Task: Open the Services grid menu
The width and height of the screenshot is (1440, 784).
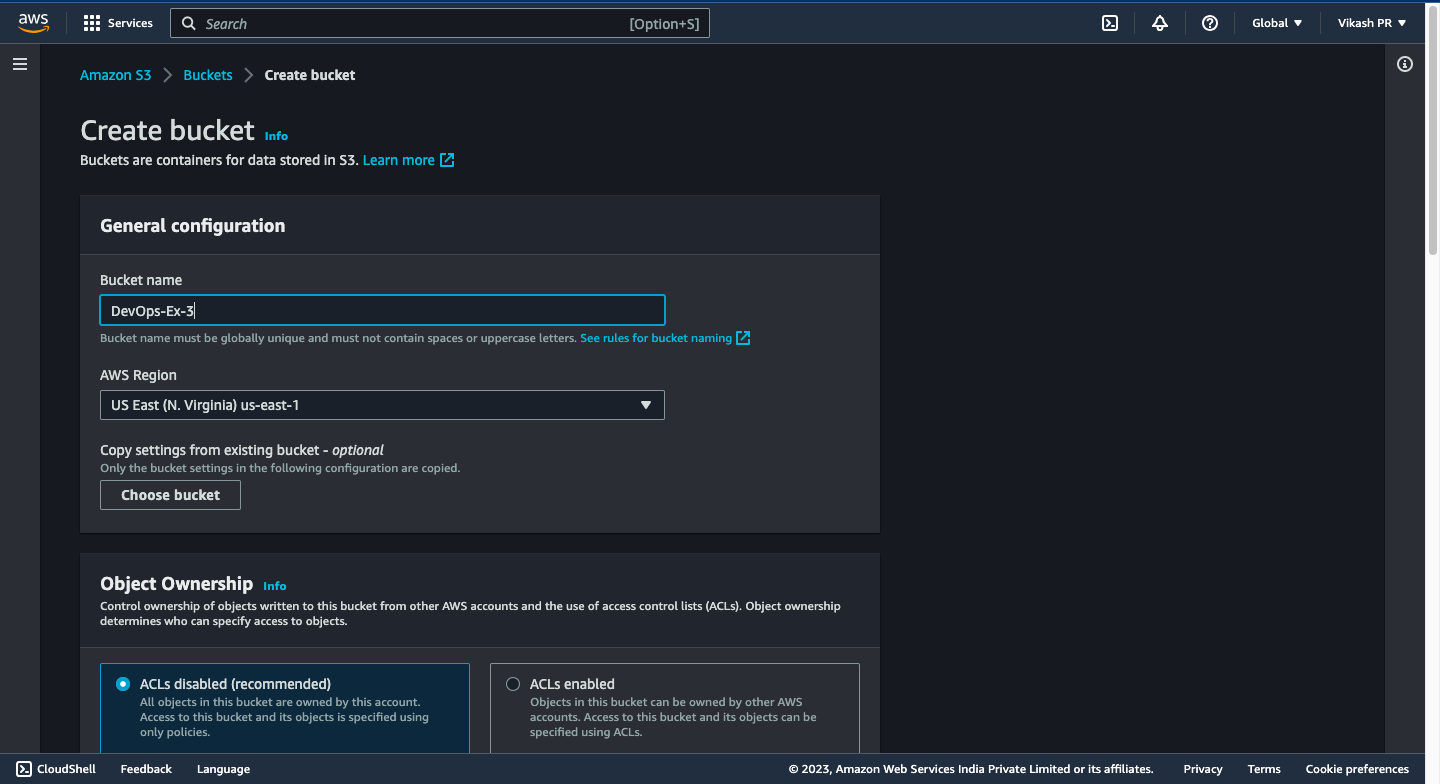Action: point(92,23)
